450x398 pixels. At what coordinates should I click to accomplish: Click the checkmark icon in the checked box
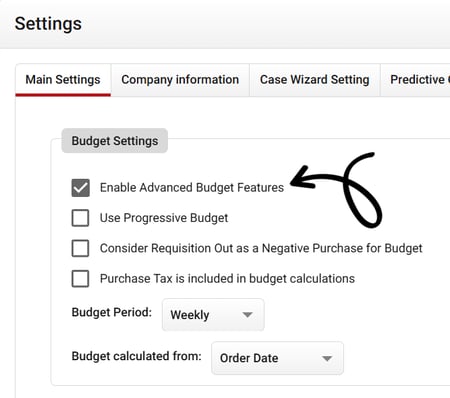[x=80, y=188]
